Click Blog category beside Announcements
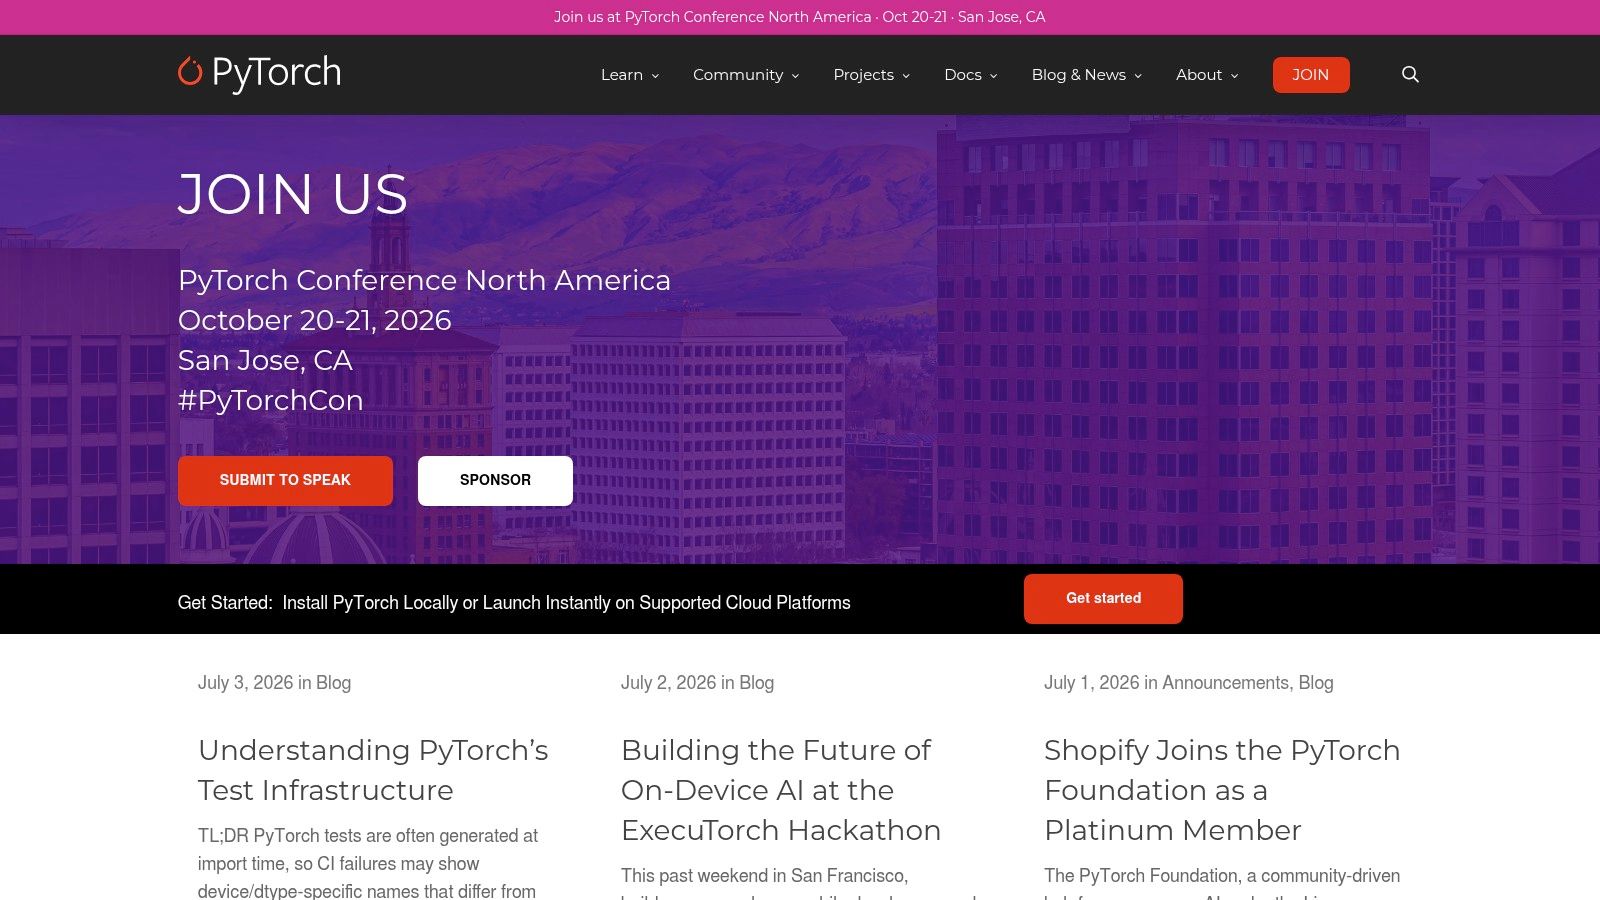Viewport: 1600px width, 900px height. [1316, 683]
